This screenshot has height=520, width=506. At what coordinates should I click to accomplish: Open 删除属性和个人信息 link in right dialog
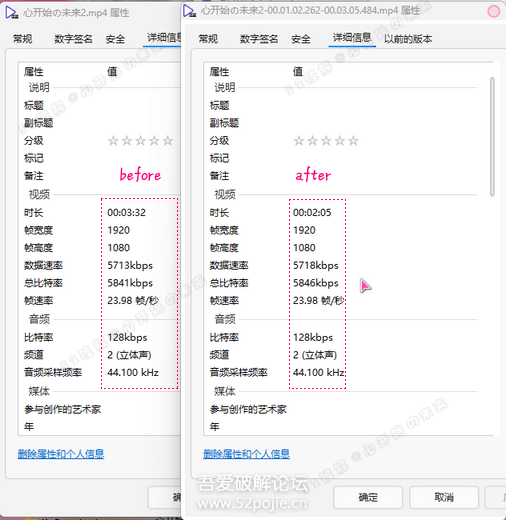[246, 454]
